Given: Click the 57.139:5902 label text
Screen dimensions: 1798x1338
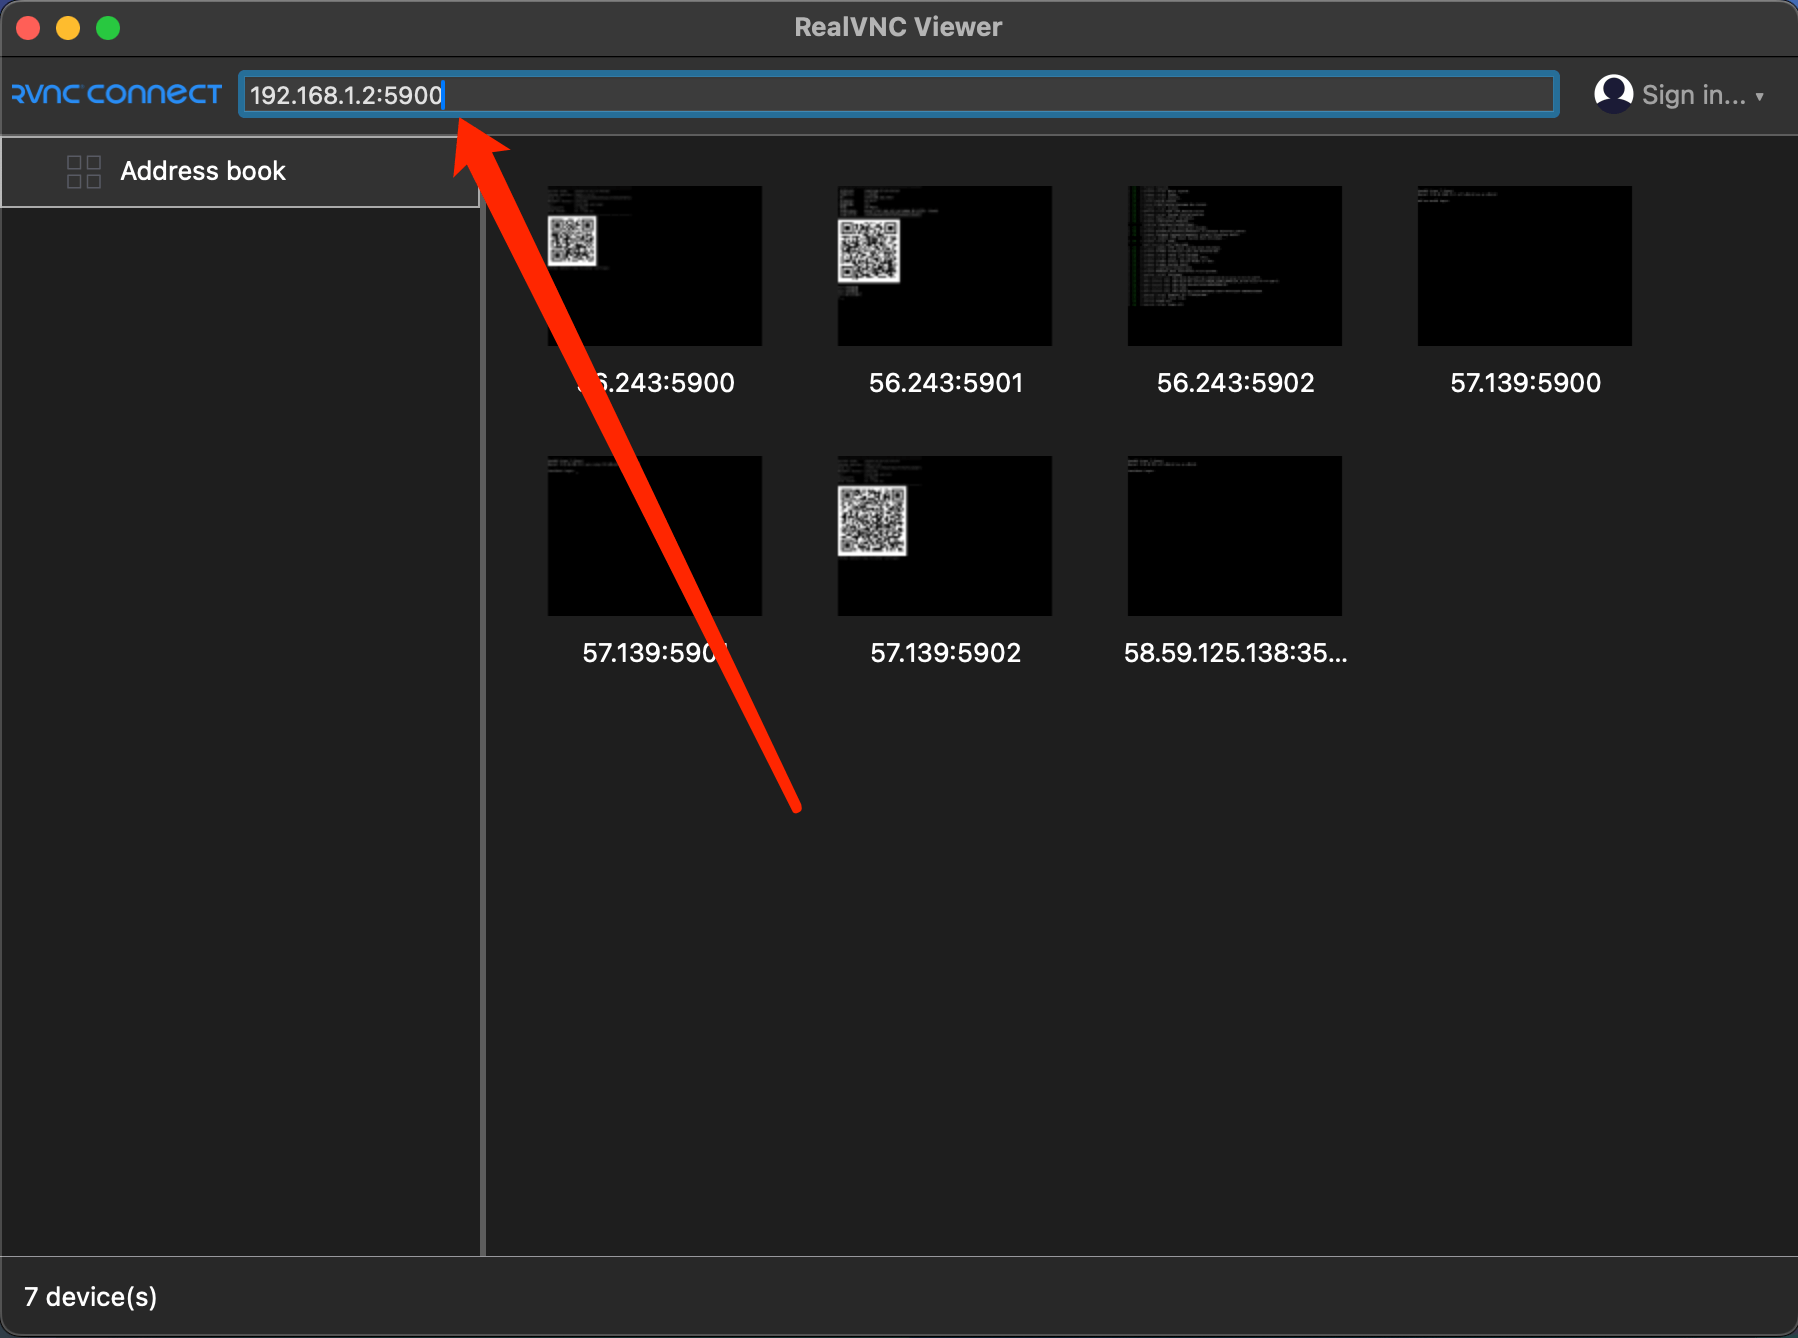Looking at the screenshot, I should coord(946,653).
